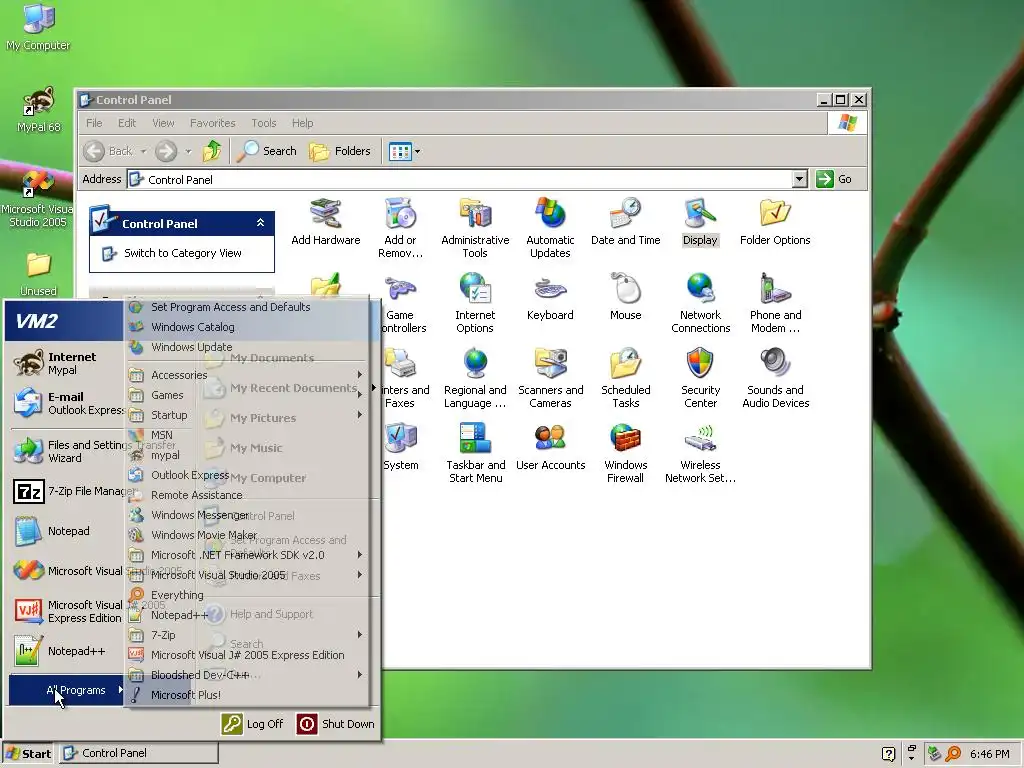Open Sounds and Audio Devices
The height and width of the screenshot is (768, 1024).
click(x=775, y=379)
